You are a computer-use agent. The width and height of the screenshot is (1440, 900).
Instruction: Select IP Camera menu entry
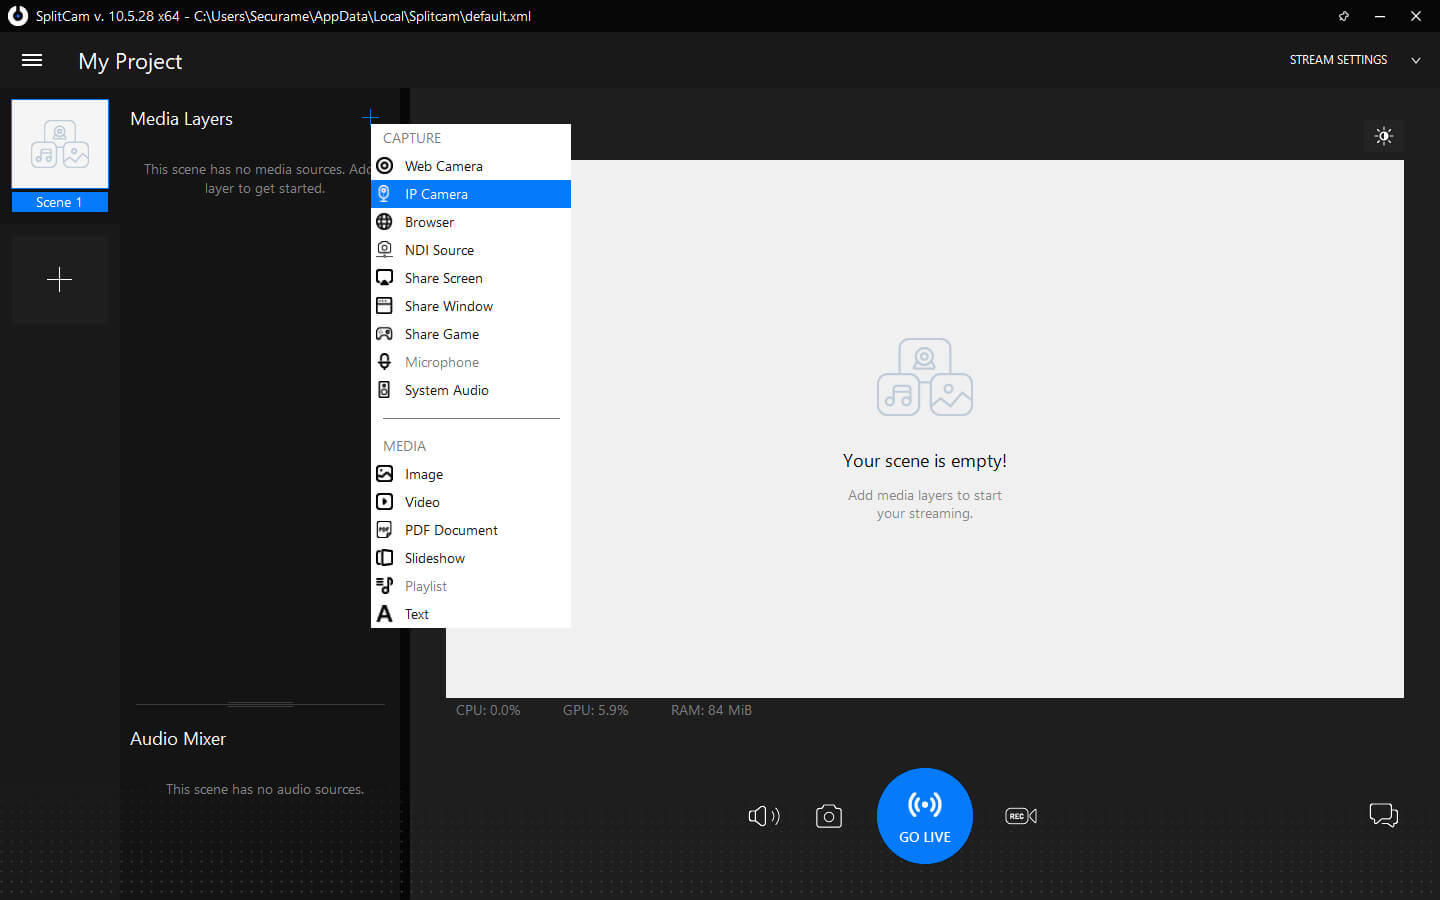coord(471,194)
